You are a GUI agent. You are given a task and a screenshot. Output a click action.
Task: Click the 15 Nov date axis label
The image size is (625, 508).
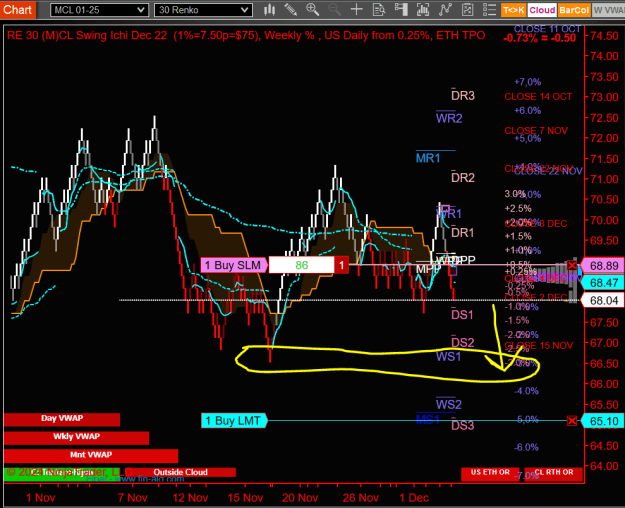tap(245, 498)
